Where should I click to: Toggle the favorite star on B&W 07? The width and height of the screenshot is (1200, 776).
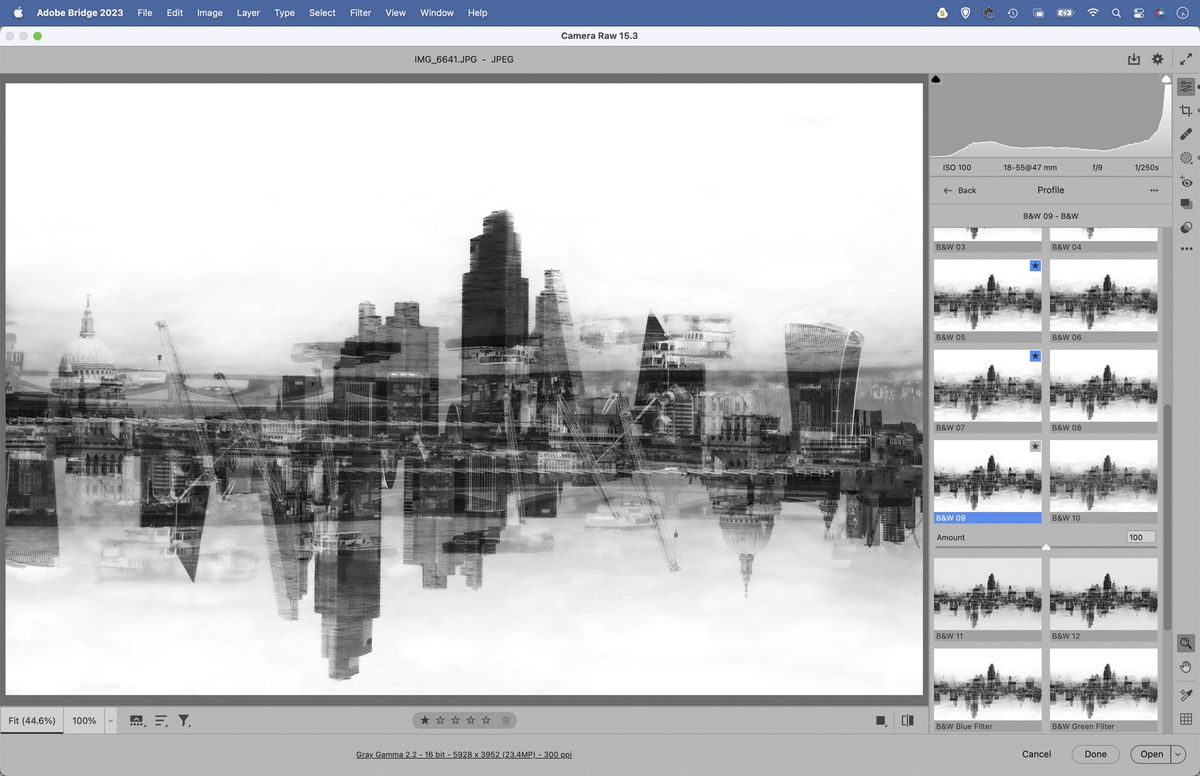pyautogui.click(x=1034, y=356)
